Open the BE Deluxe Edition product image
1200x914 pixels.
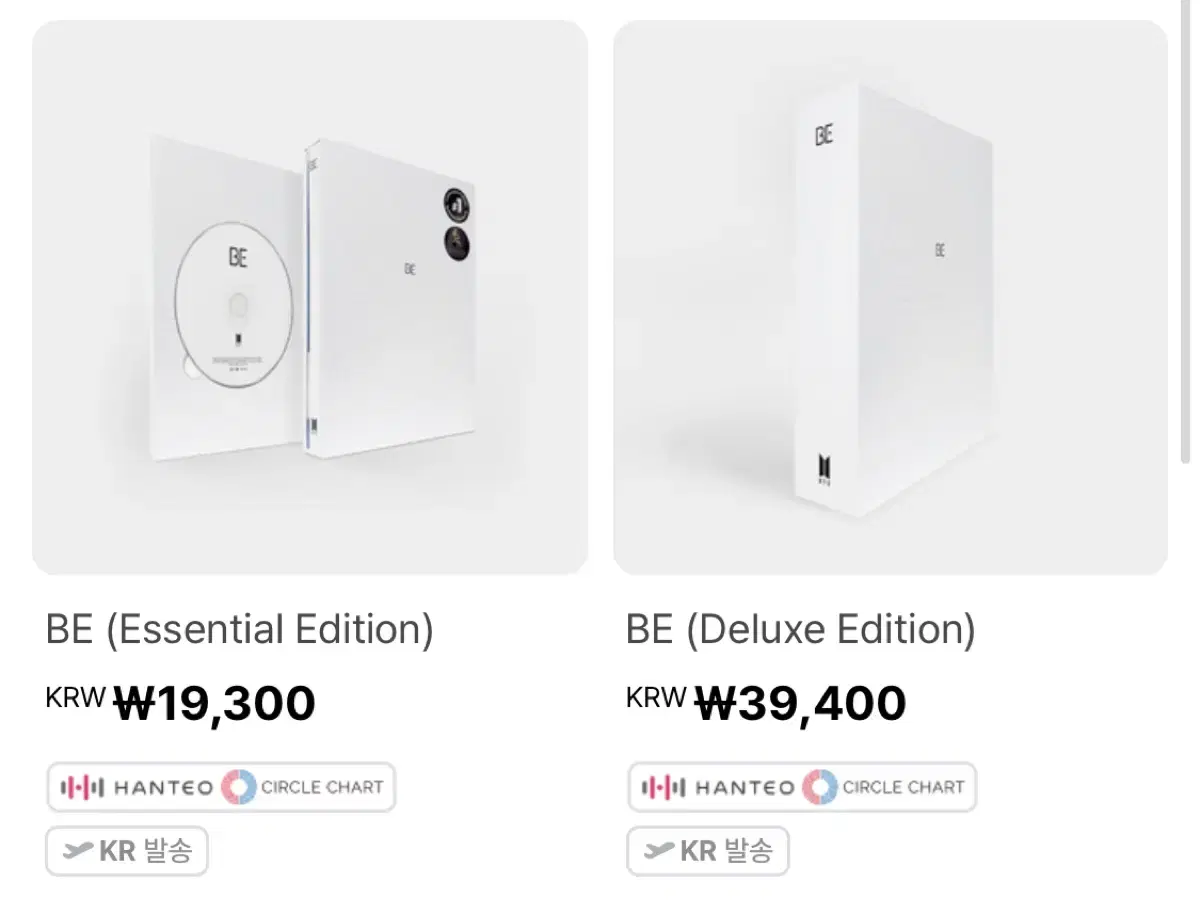coord(890,297)
